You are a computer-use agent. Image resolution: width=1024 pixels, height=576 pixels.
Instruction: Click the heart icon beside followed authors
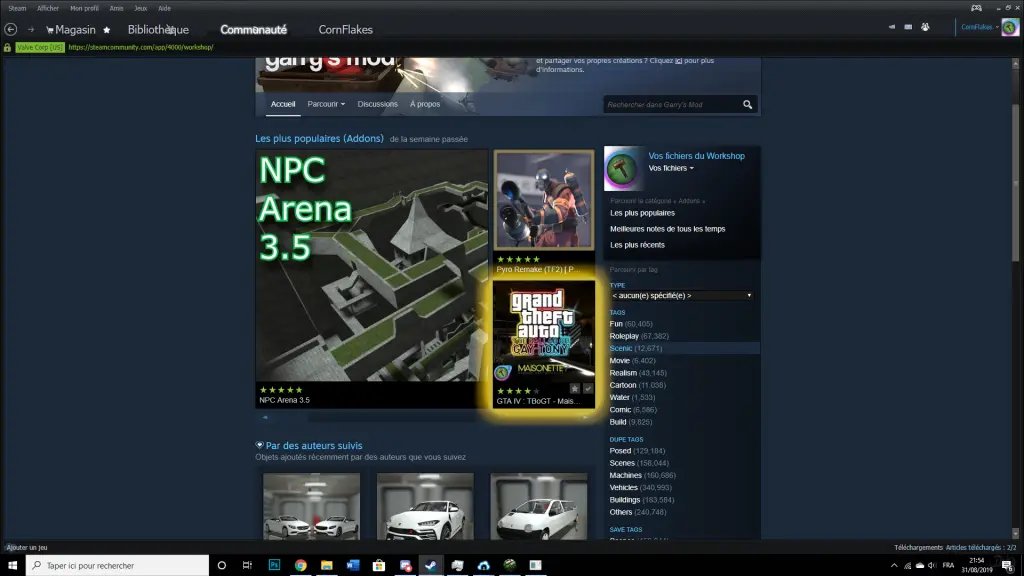click(259, 445)
